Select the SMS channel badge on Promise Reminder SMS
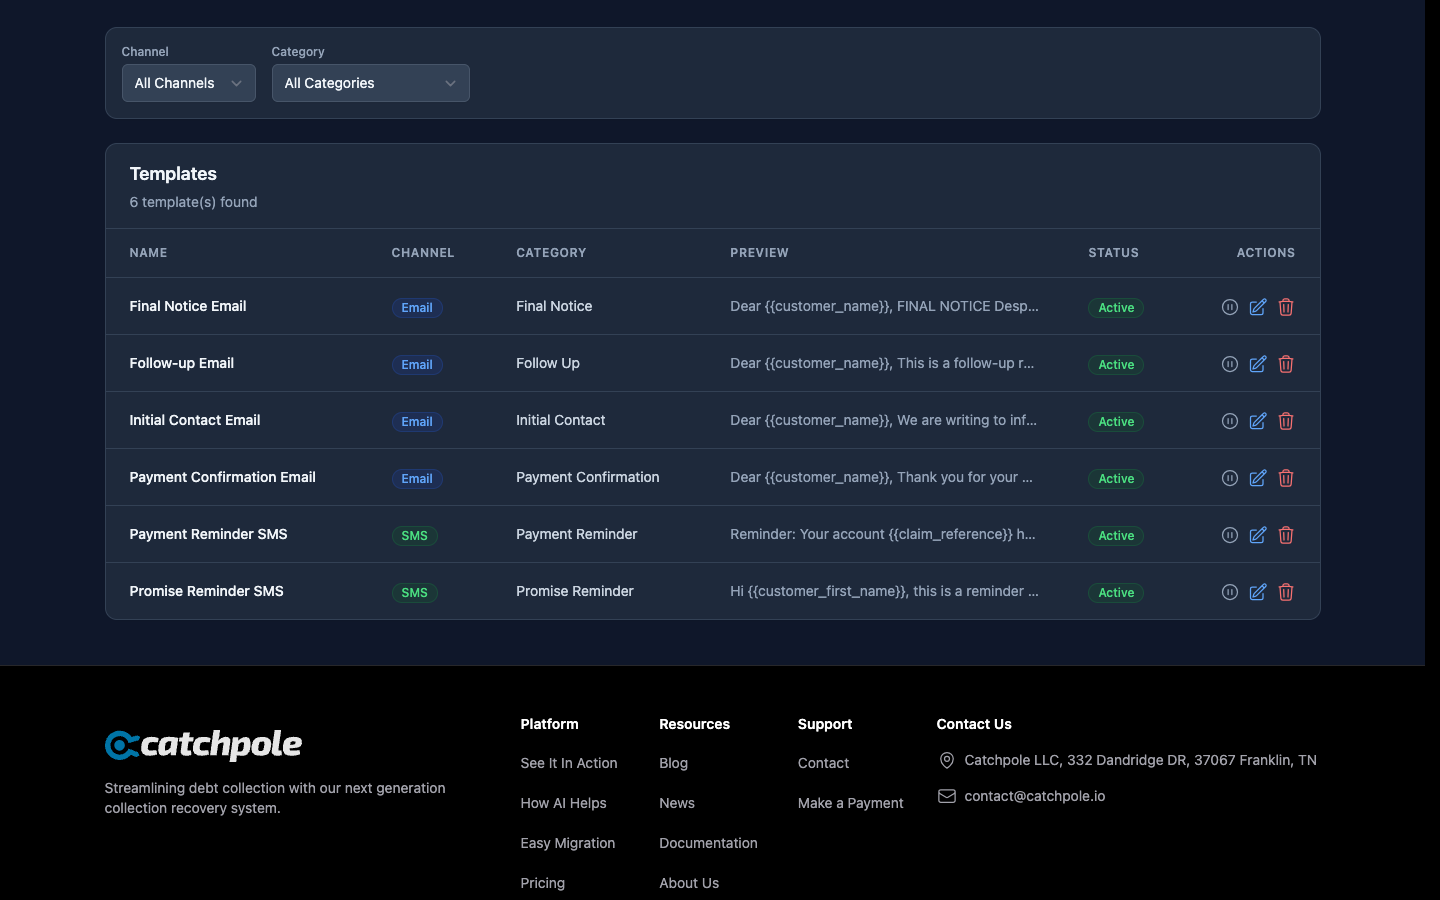This screenshot has width=1440, height=900. click(x=414, y=592)
